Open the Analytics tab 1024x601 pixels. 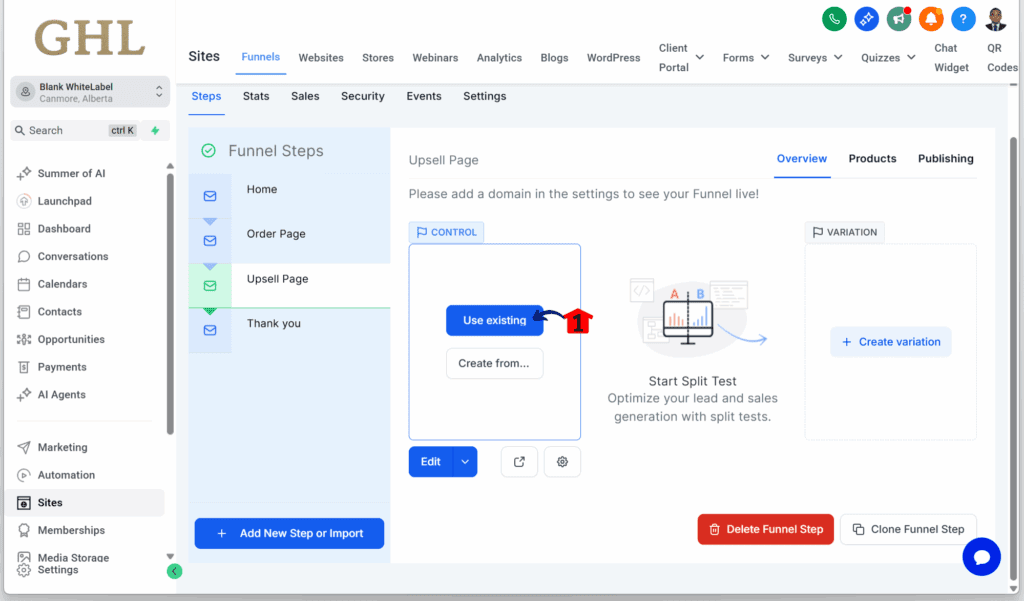coord(499,57)
